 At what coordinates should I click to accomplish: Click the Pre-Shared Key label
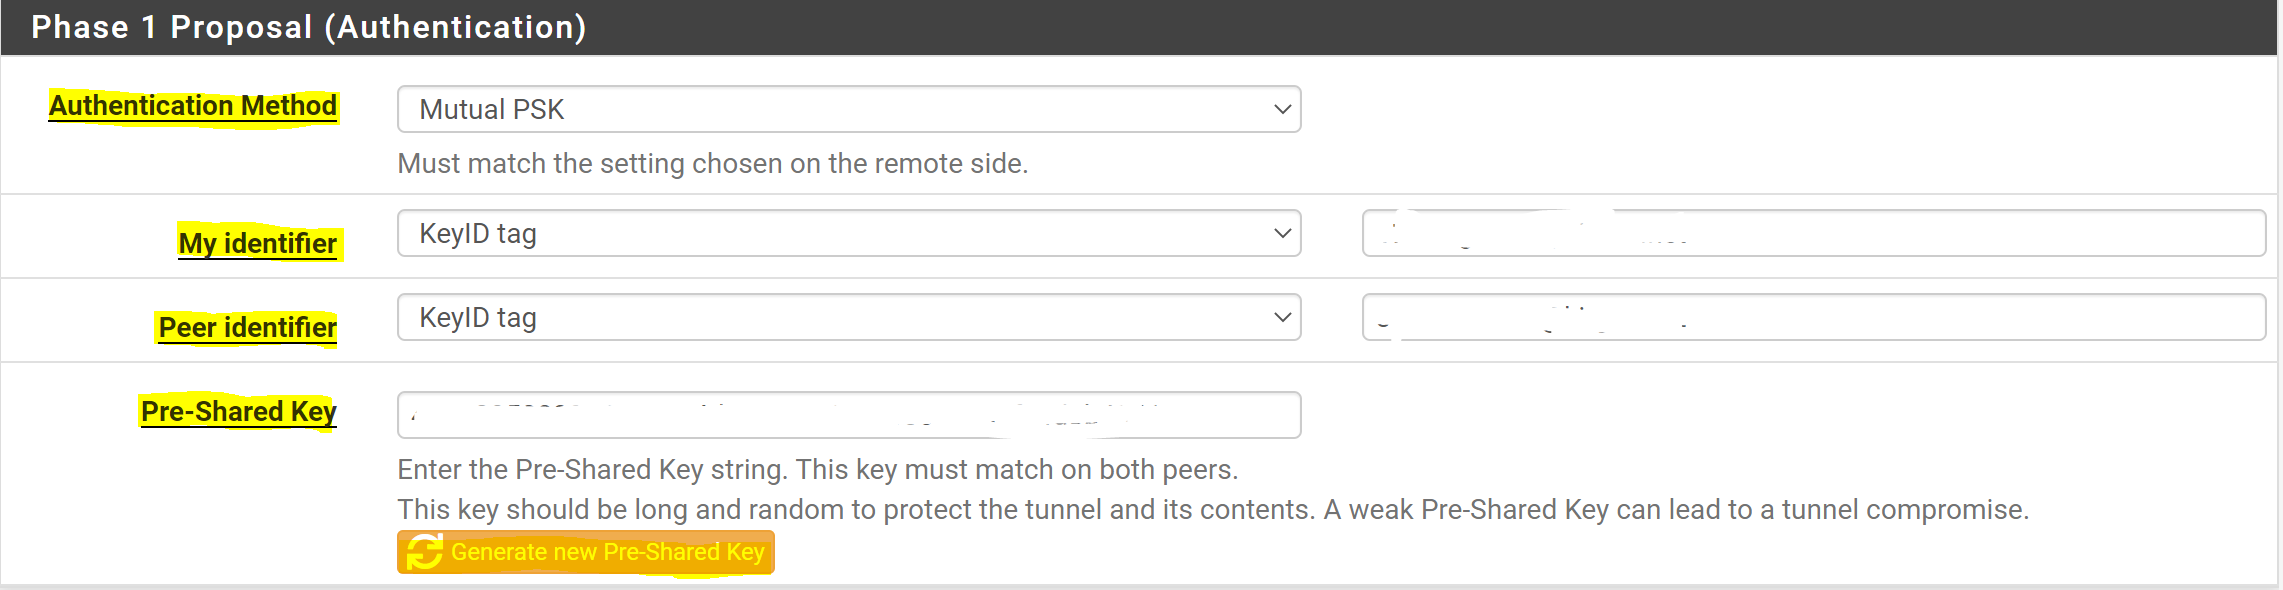(238, 411)
